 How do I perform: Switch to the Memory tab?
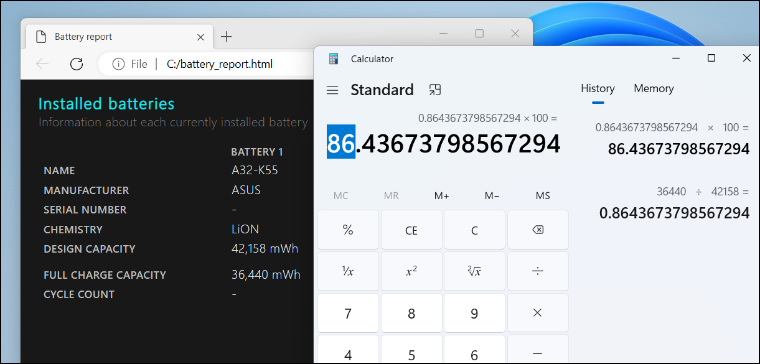654,89
